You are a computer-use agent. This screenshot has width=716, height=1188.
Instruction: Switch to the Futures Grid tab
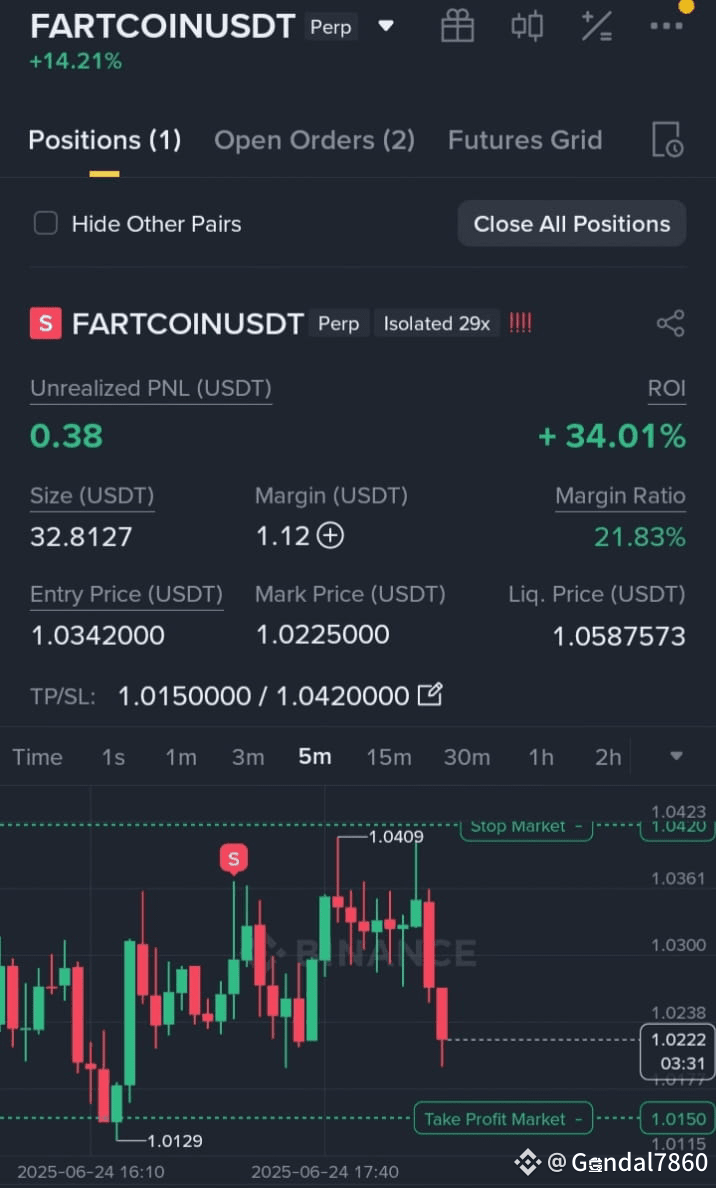[x=525, y=140]
